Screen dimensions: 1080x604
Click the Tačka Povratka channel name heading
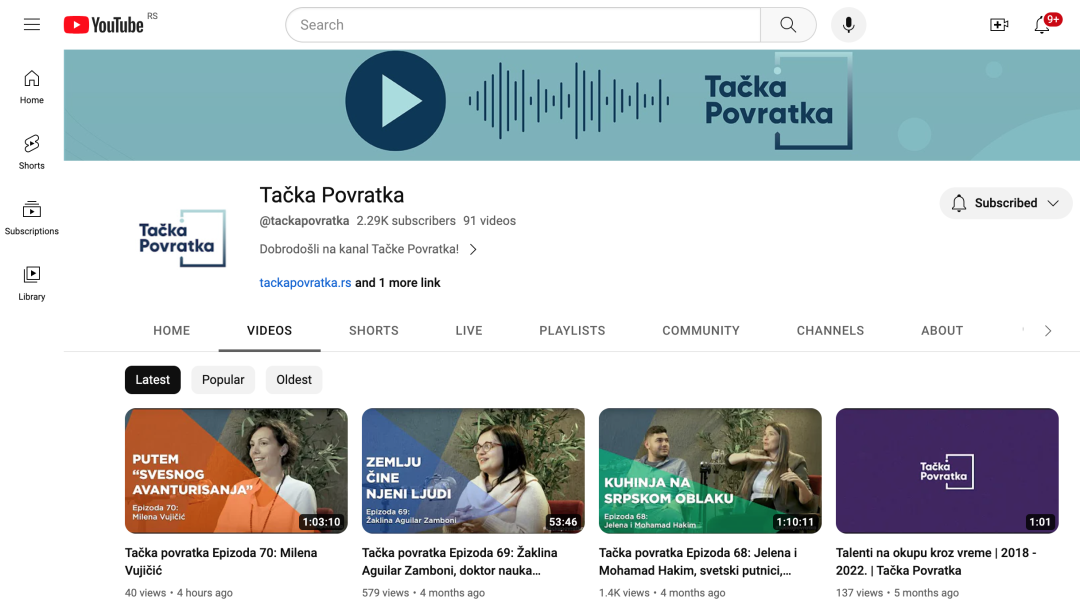click(x=331, y=196)
